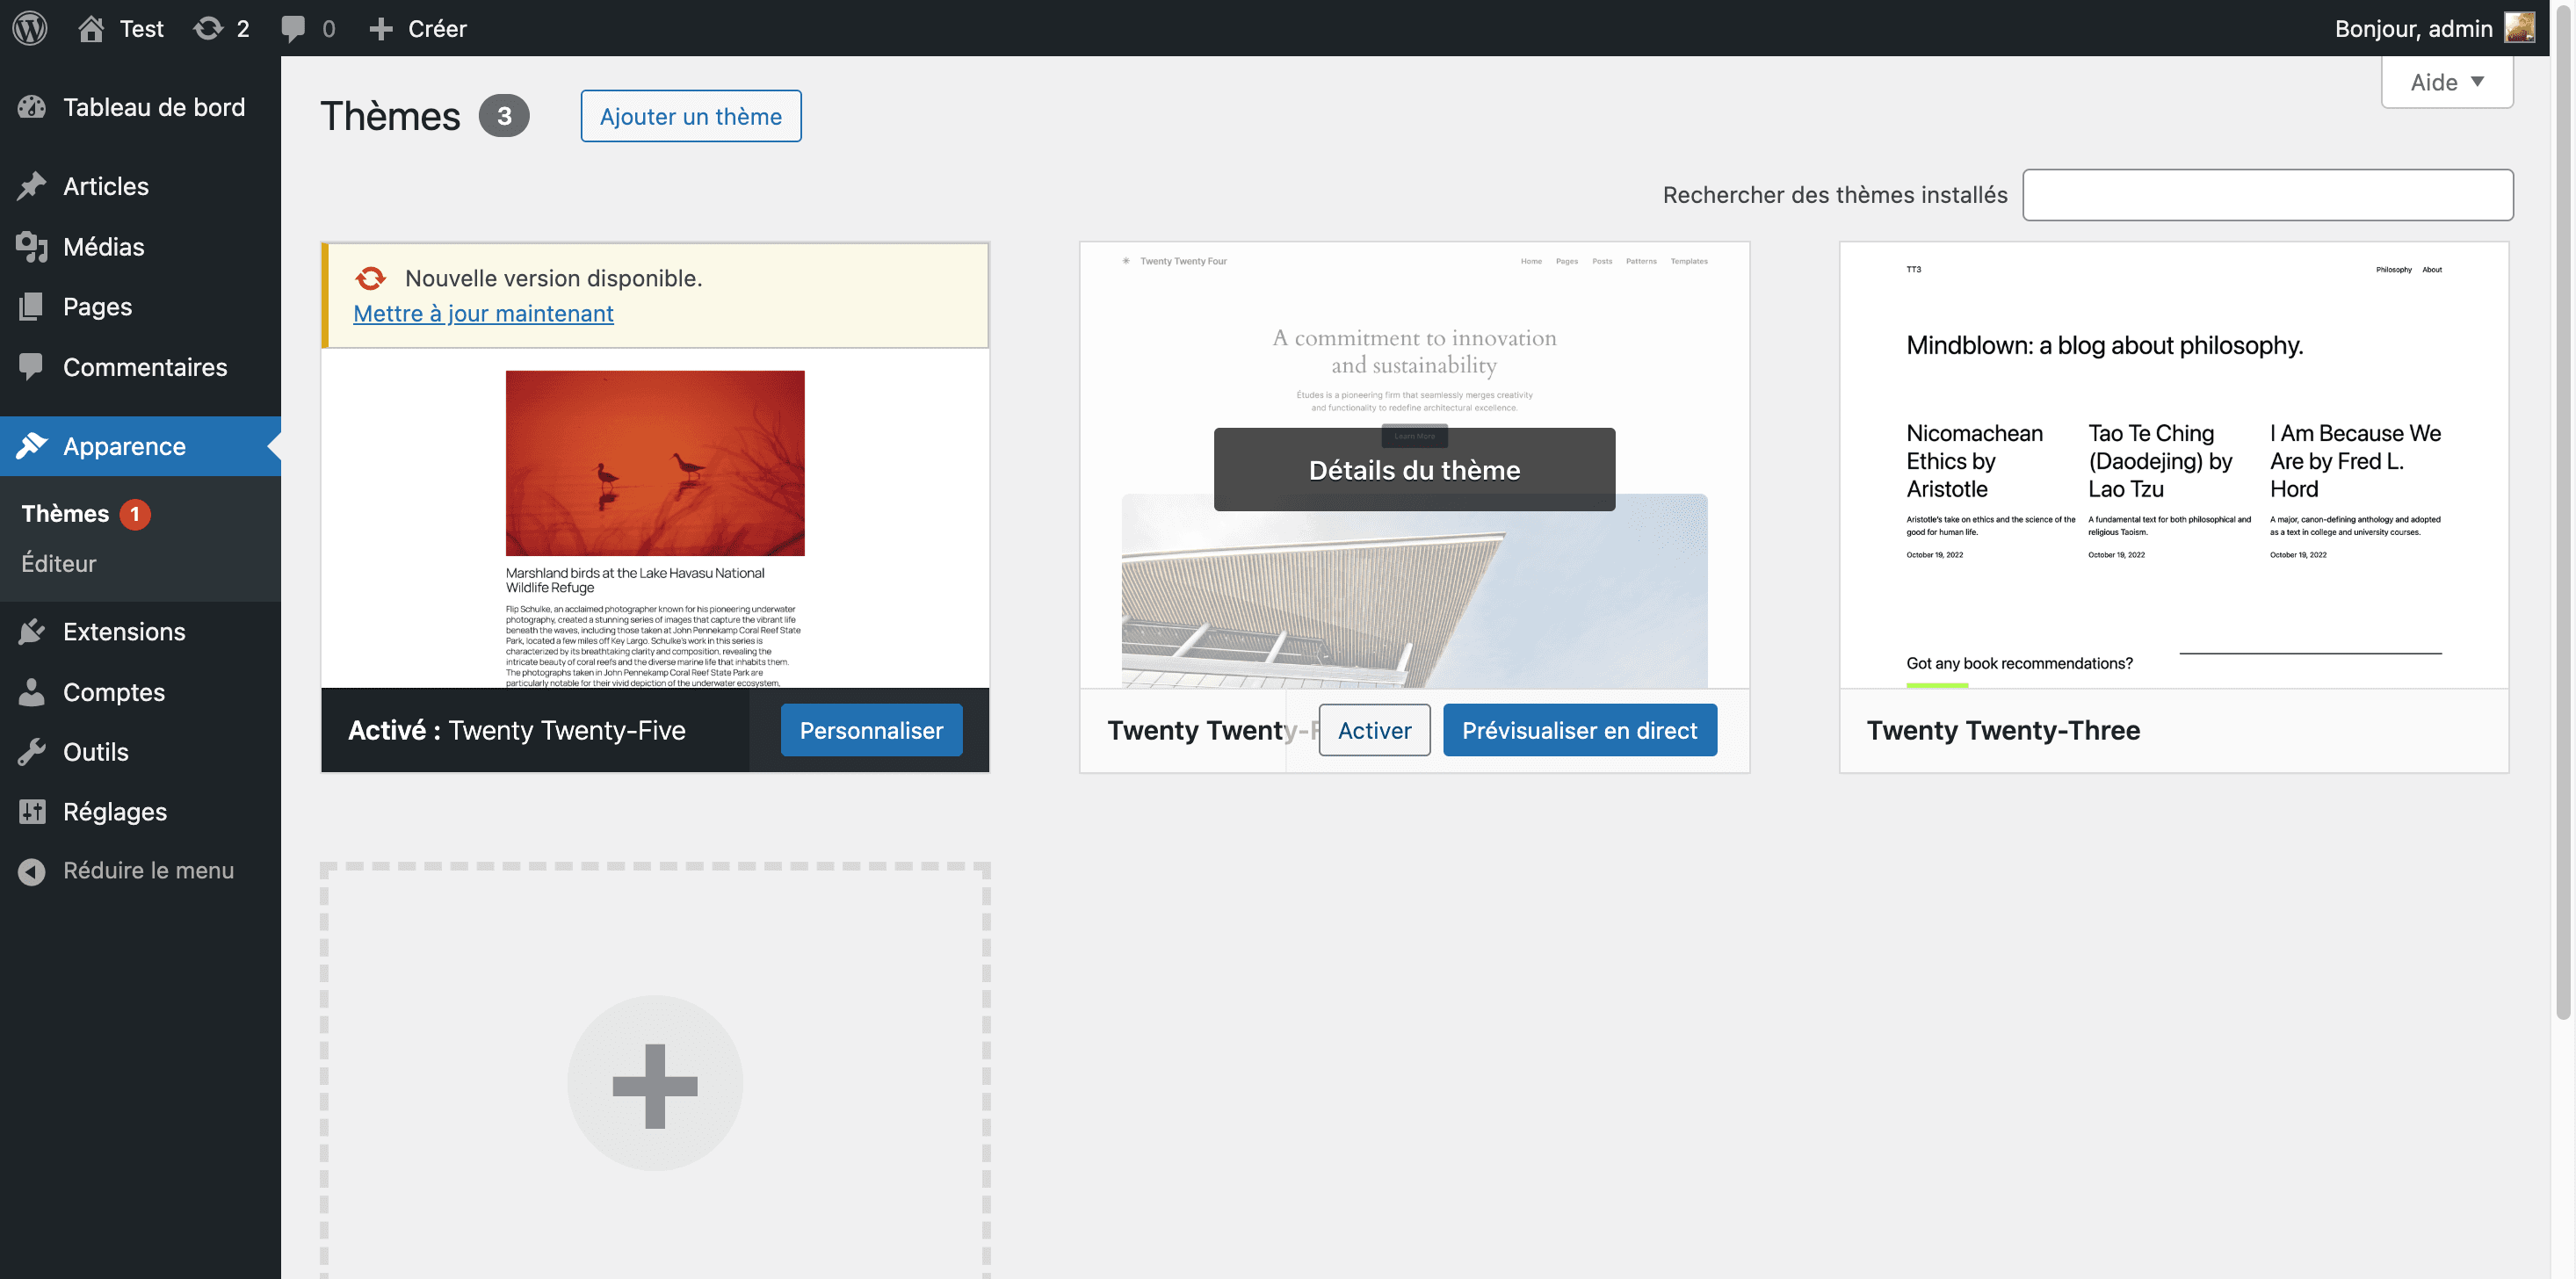This screenshot has height=1279, width=2576.
Task: Expand the Aide help dropdown
Action: 2447,82
